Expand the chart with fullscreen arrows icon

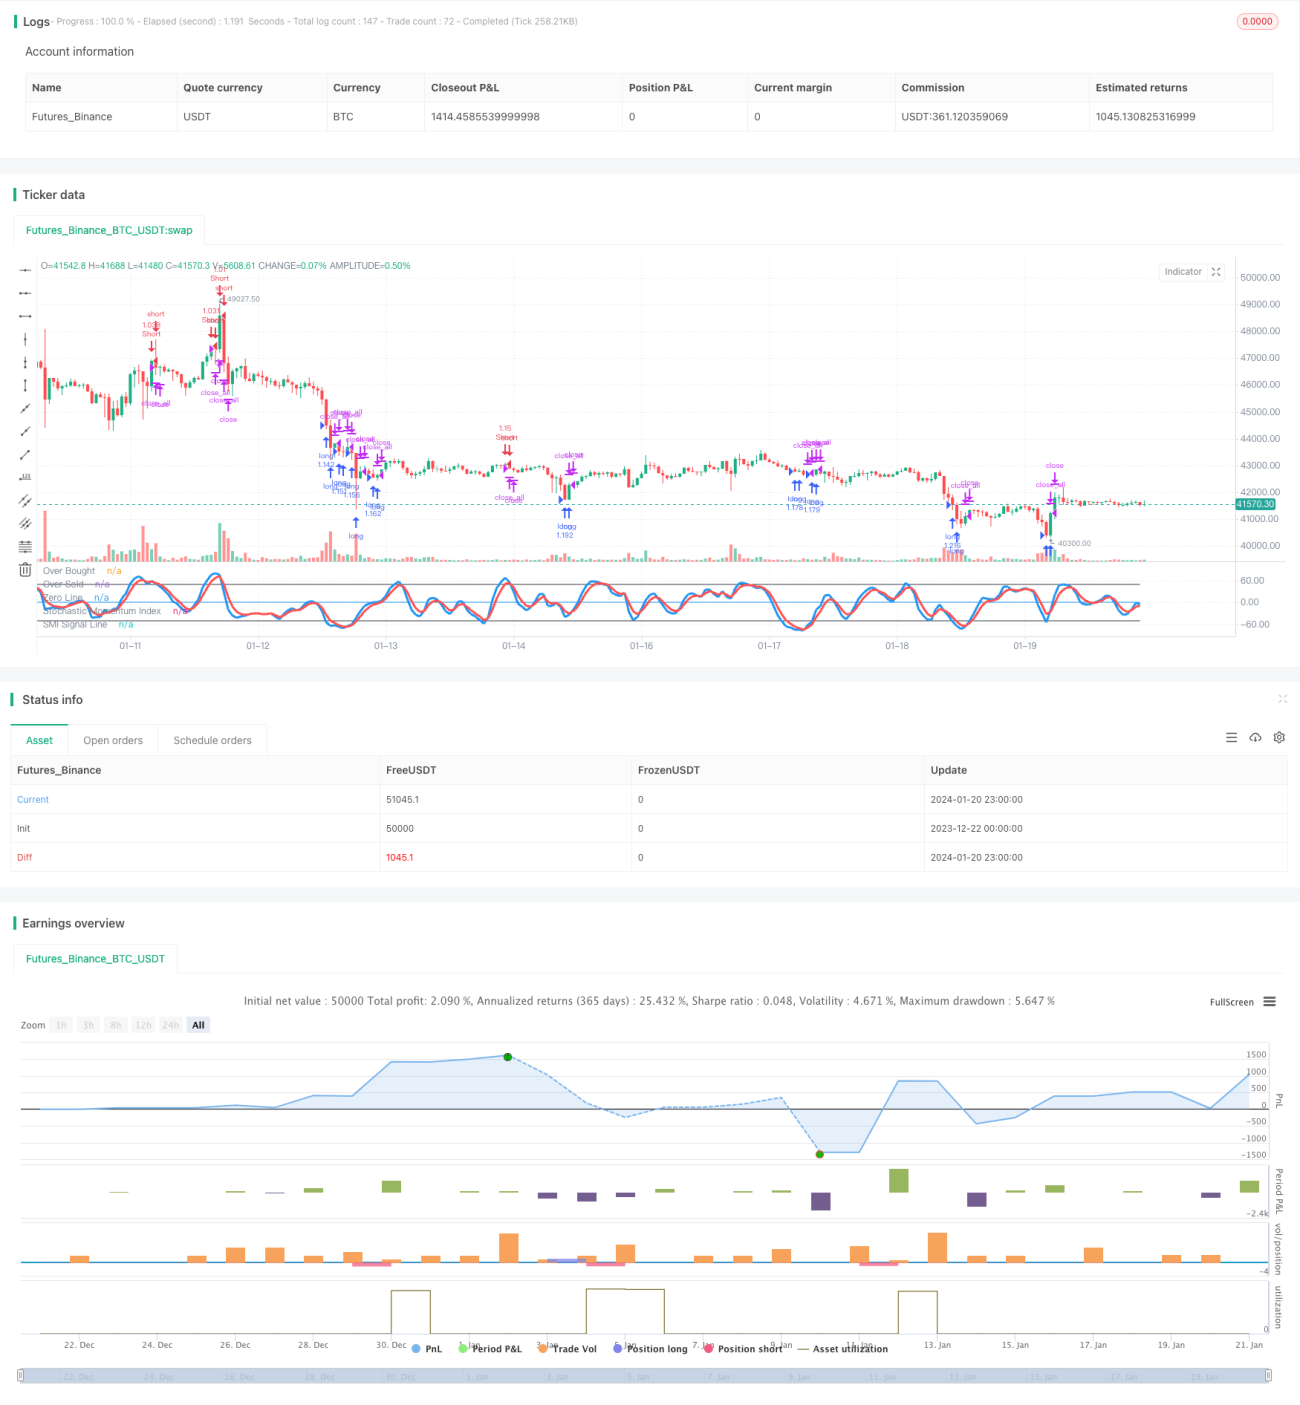point(1216,272)
